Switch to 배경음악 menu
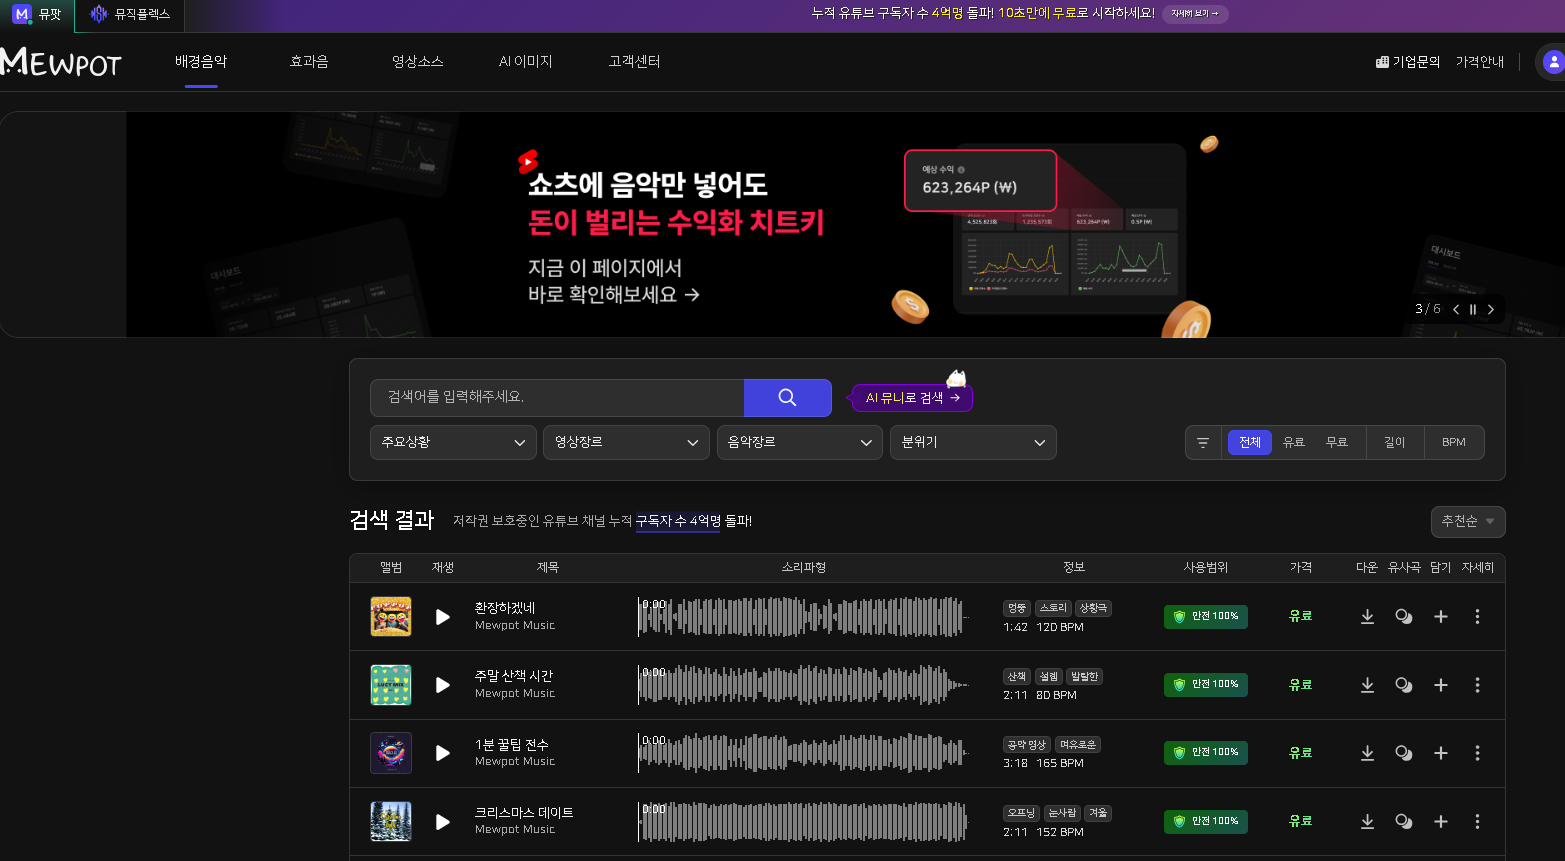Image resolution: width=1565 pixels, height=861 pixels. click(x=201, y=62)
